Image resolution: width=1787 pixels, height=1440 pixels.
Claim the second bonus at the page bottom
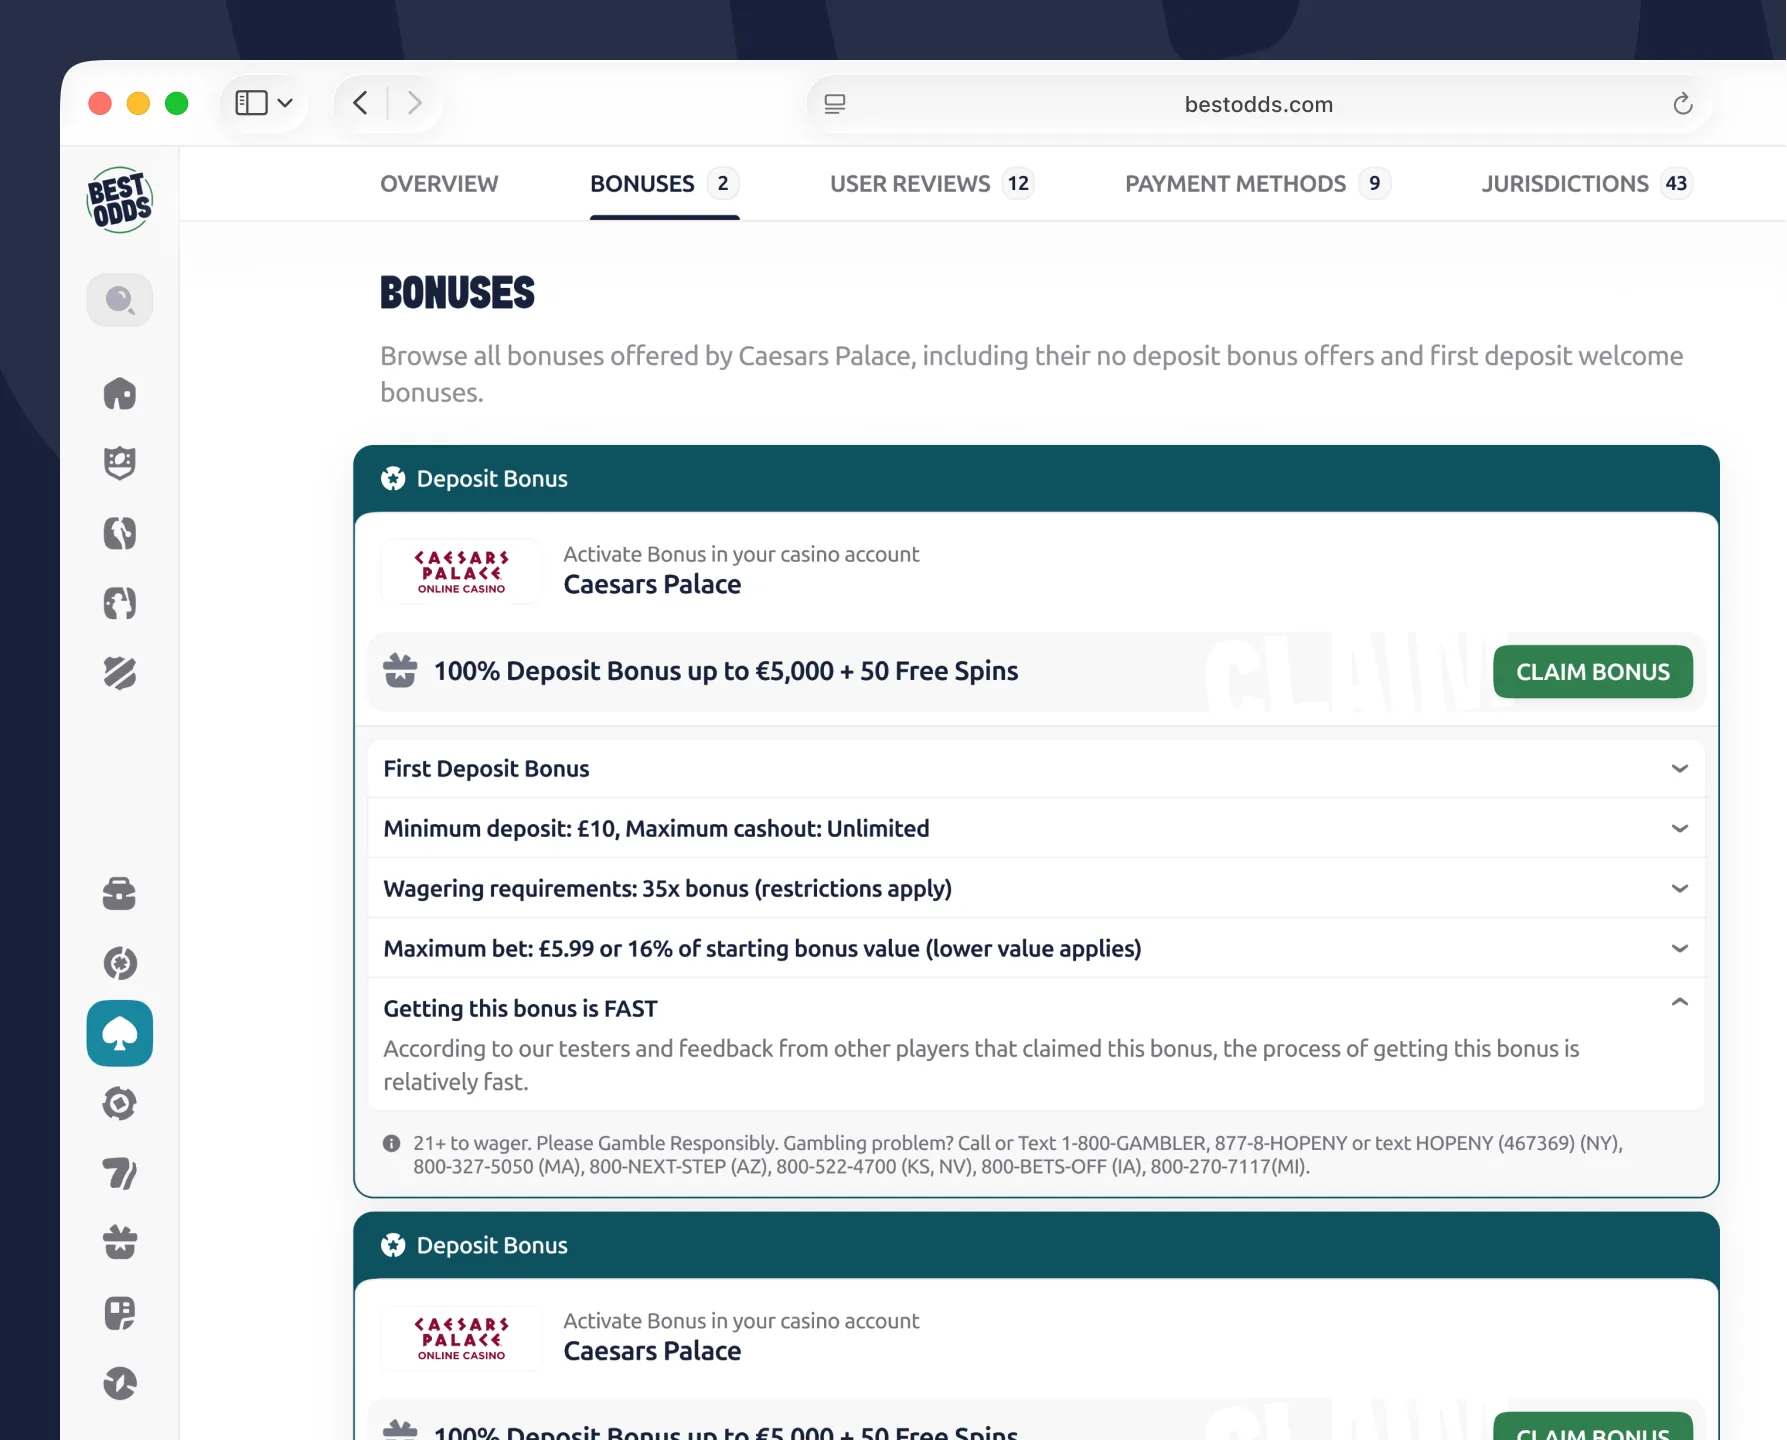[x=1593, y=1428]
